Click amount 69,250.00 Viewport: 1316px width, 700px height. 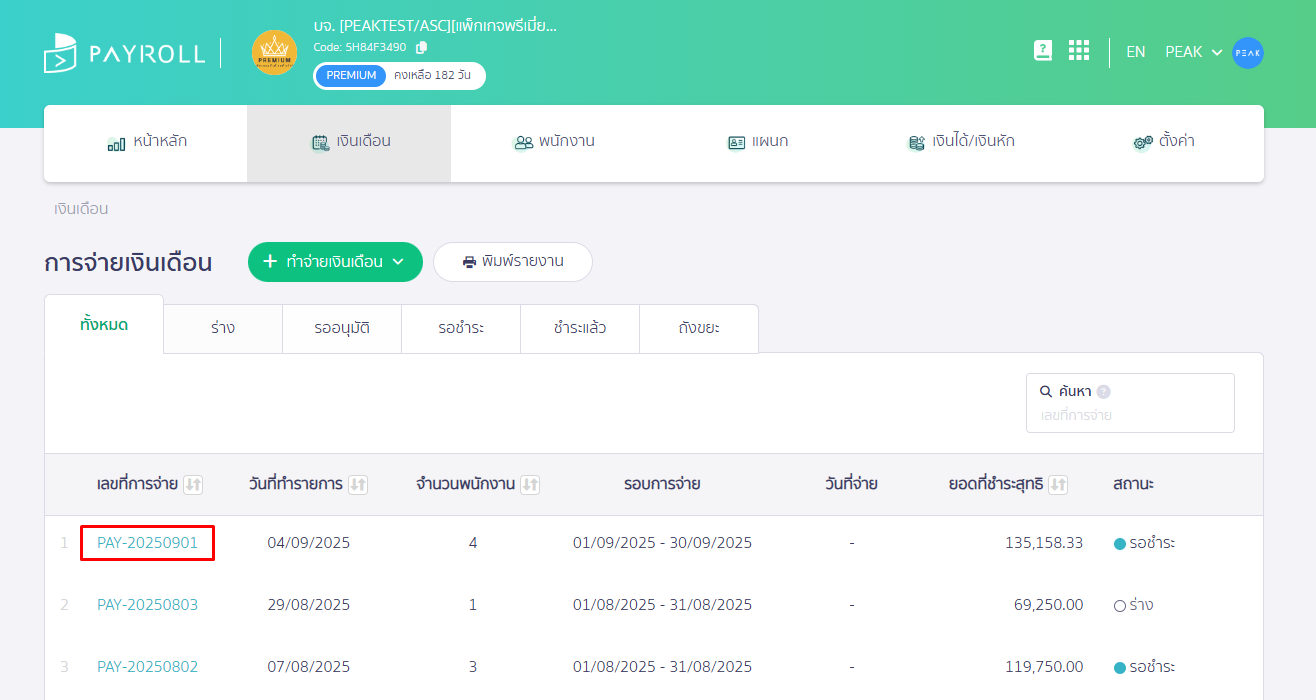(1049, 605)
